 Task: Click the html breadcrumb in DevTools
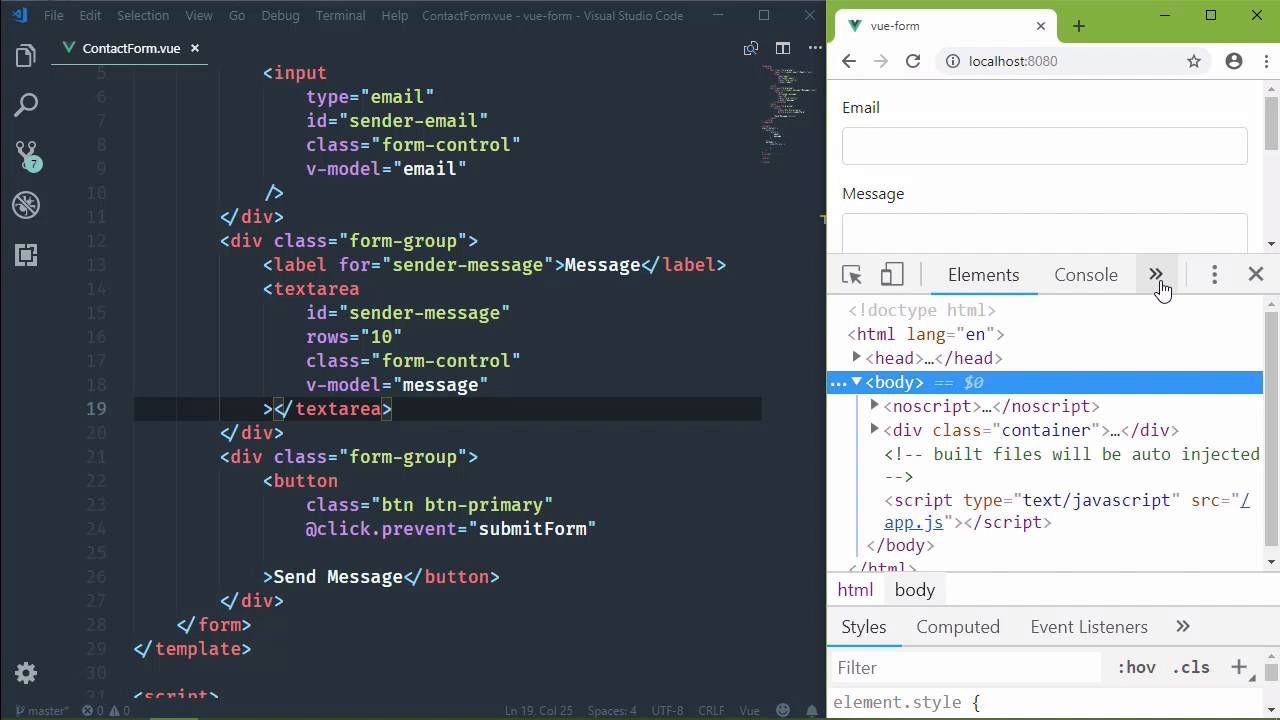[855, 590]
